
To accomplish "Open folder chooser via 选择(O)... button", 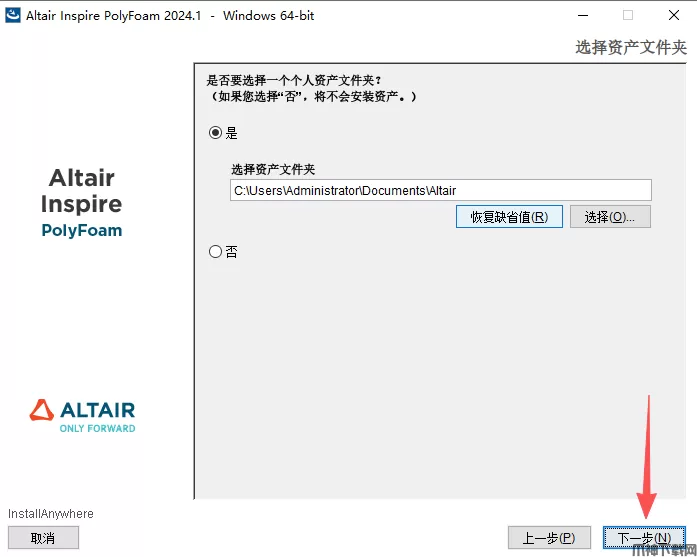I will [610, 217].
